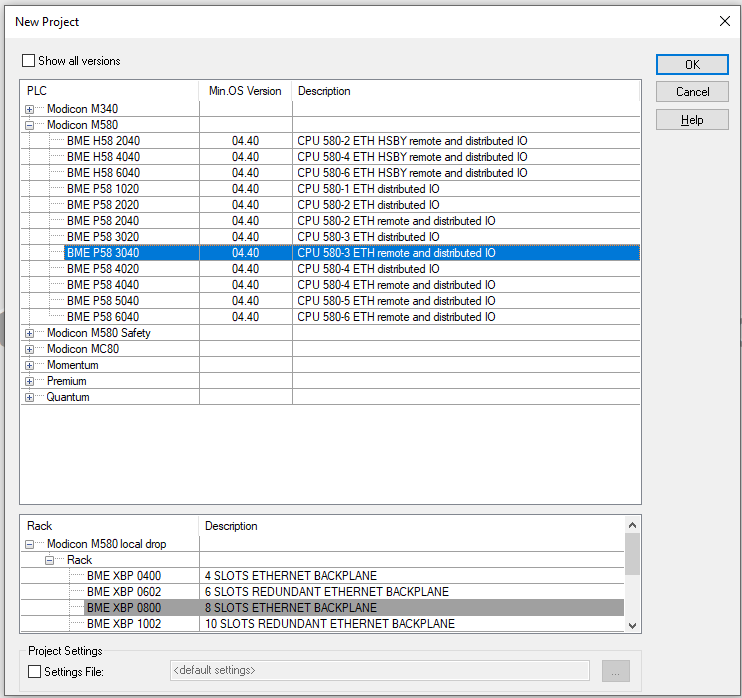
Task: Collapse the Modicon M580 local drop node
Action: point(30,544)
